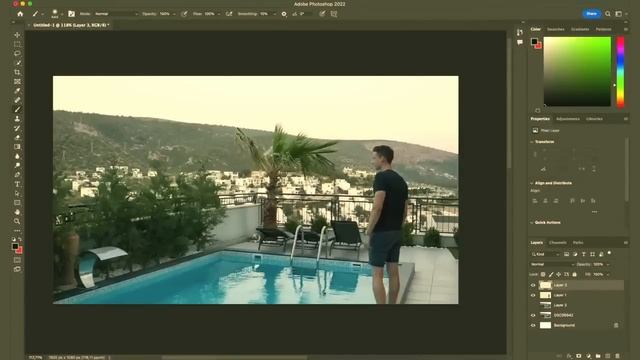Image resolution: width=640 pixels, height=360 pixels.
Task: Open smoothing options gear
Action: [x=284, y=14]
